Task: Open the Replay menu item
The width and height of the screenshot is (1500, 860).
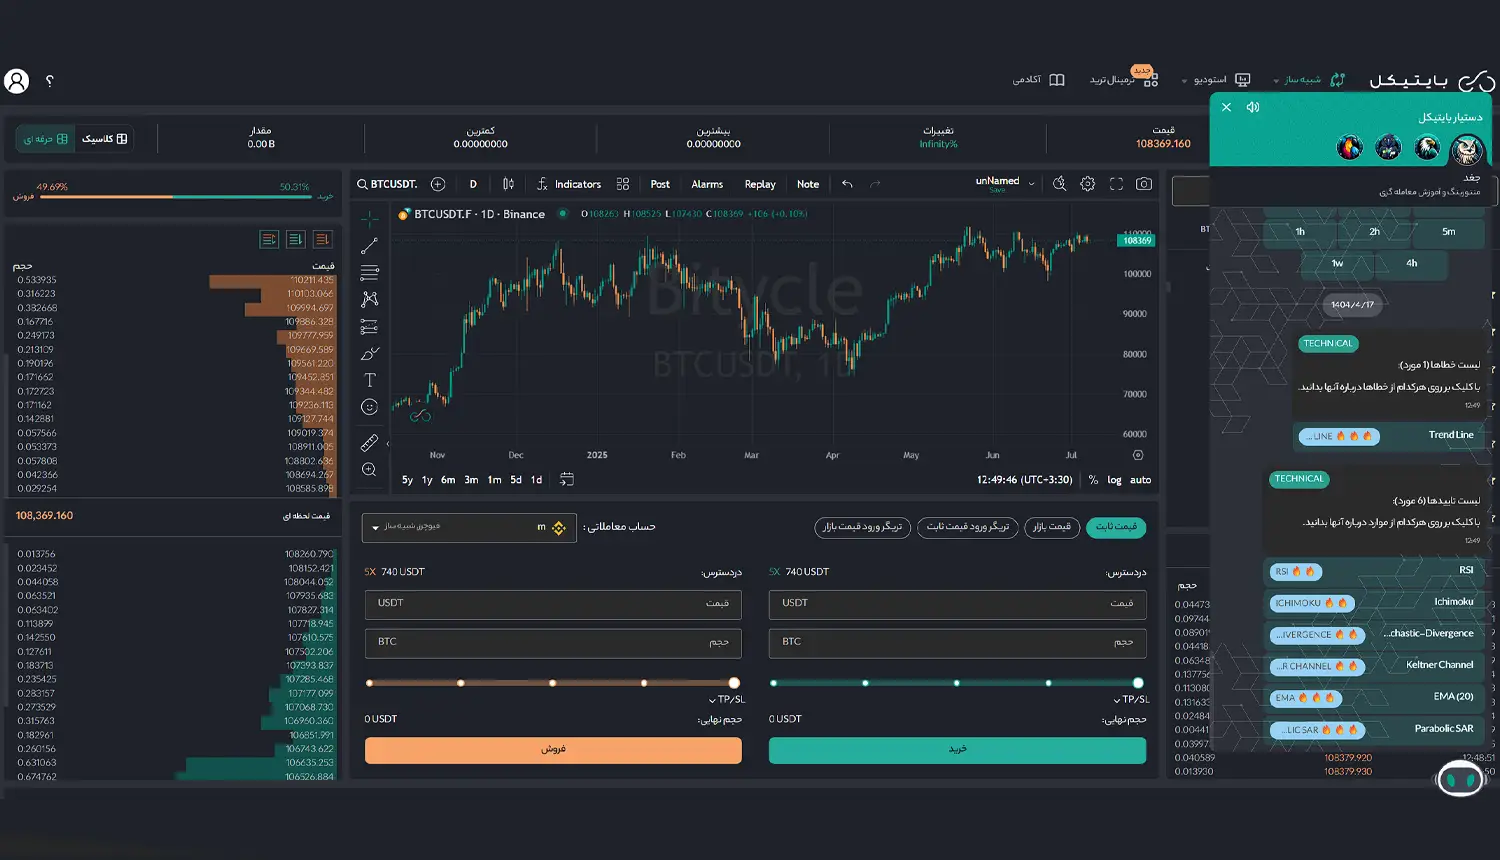Action: (760, 184)
